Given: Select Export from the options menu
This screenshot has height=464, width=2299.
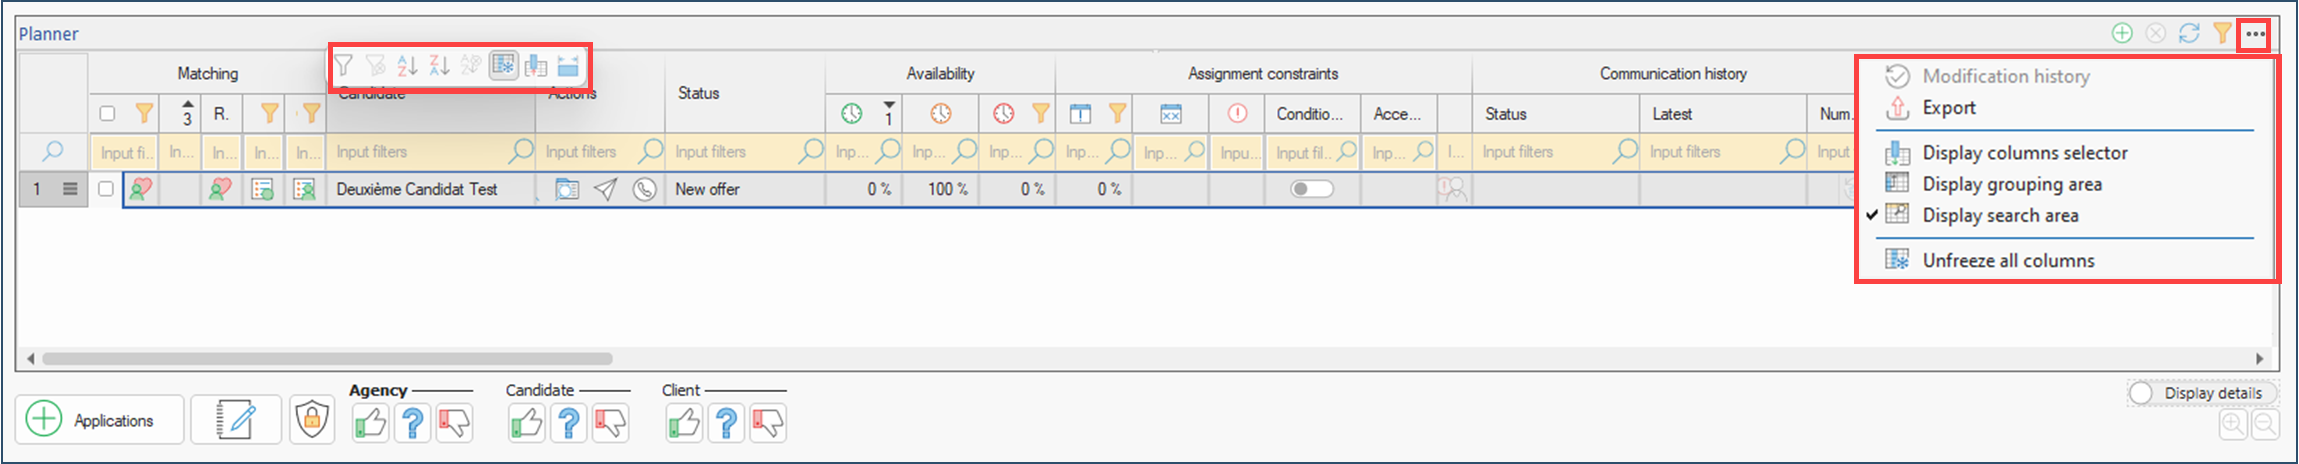Looking at the screenshot, I should tap(1948, 108).
